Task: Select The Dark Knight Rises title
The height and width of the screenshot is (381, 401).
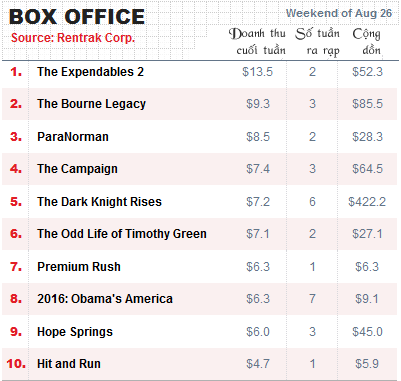Action: [99, 202]
